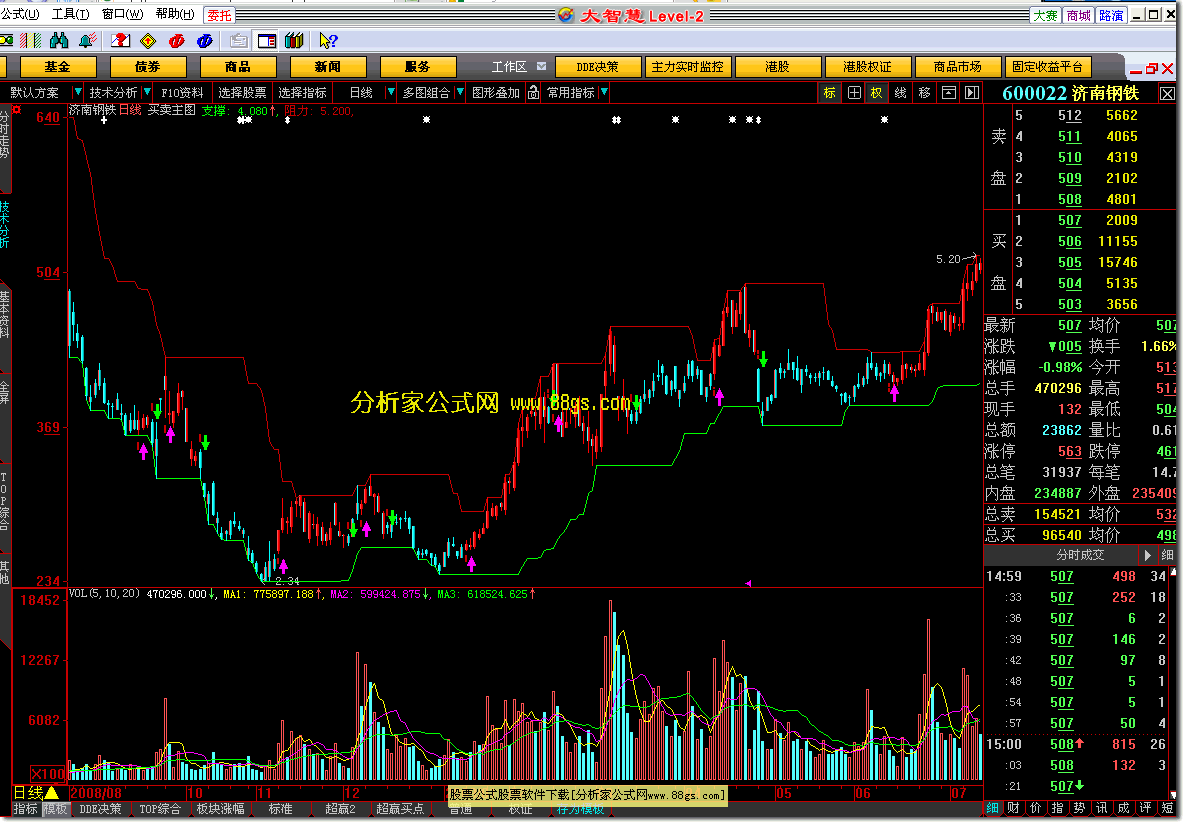Open the 日线 period dropdown arrow

[390, 92]
